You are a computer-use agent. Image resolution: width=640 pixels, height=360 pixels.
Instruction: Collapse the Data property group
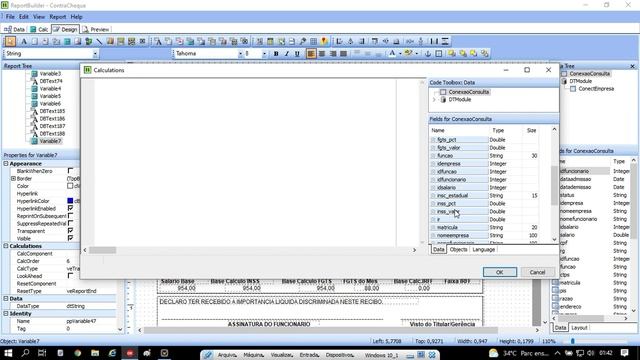click(x=6, y=299)
